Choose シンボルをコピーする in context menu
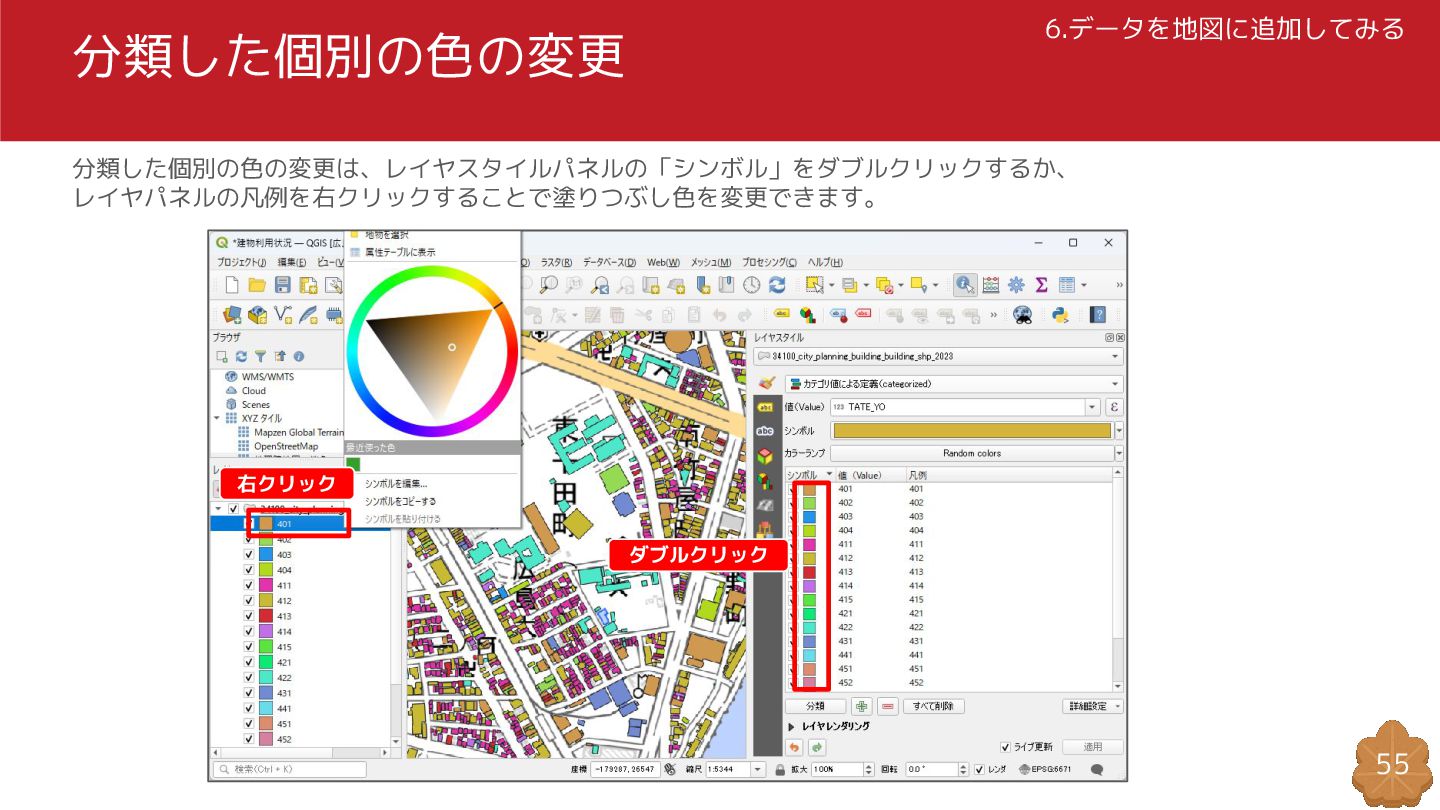 (x=400, y=501)
